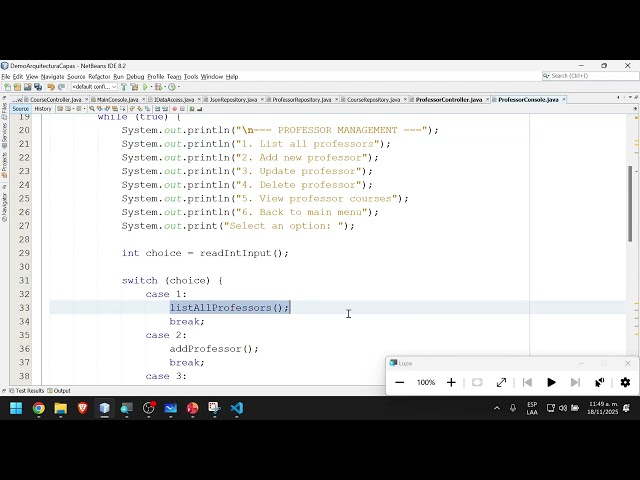
Task: Open the Output panel button
Action: click(59, 391)
